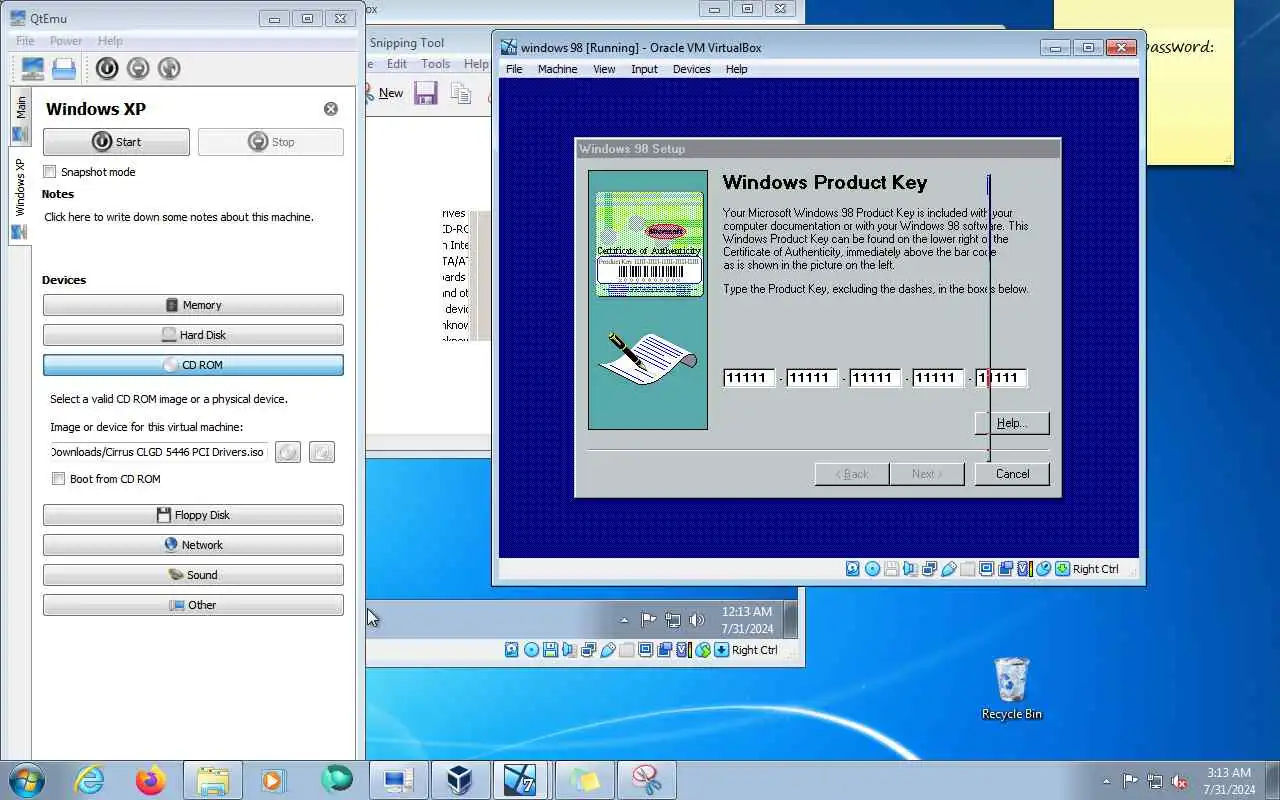Viewport: 1280px width, 800px height.
Task: Close the Windows XP machine tab
Action: tap(331, 109)
